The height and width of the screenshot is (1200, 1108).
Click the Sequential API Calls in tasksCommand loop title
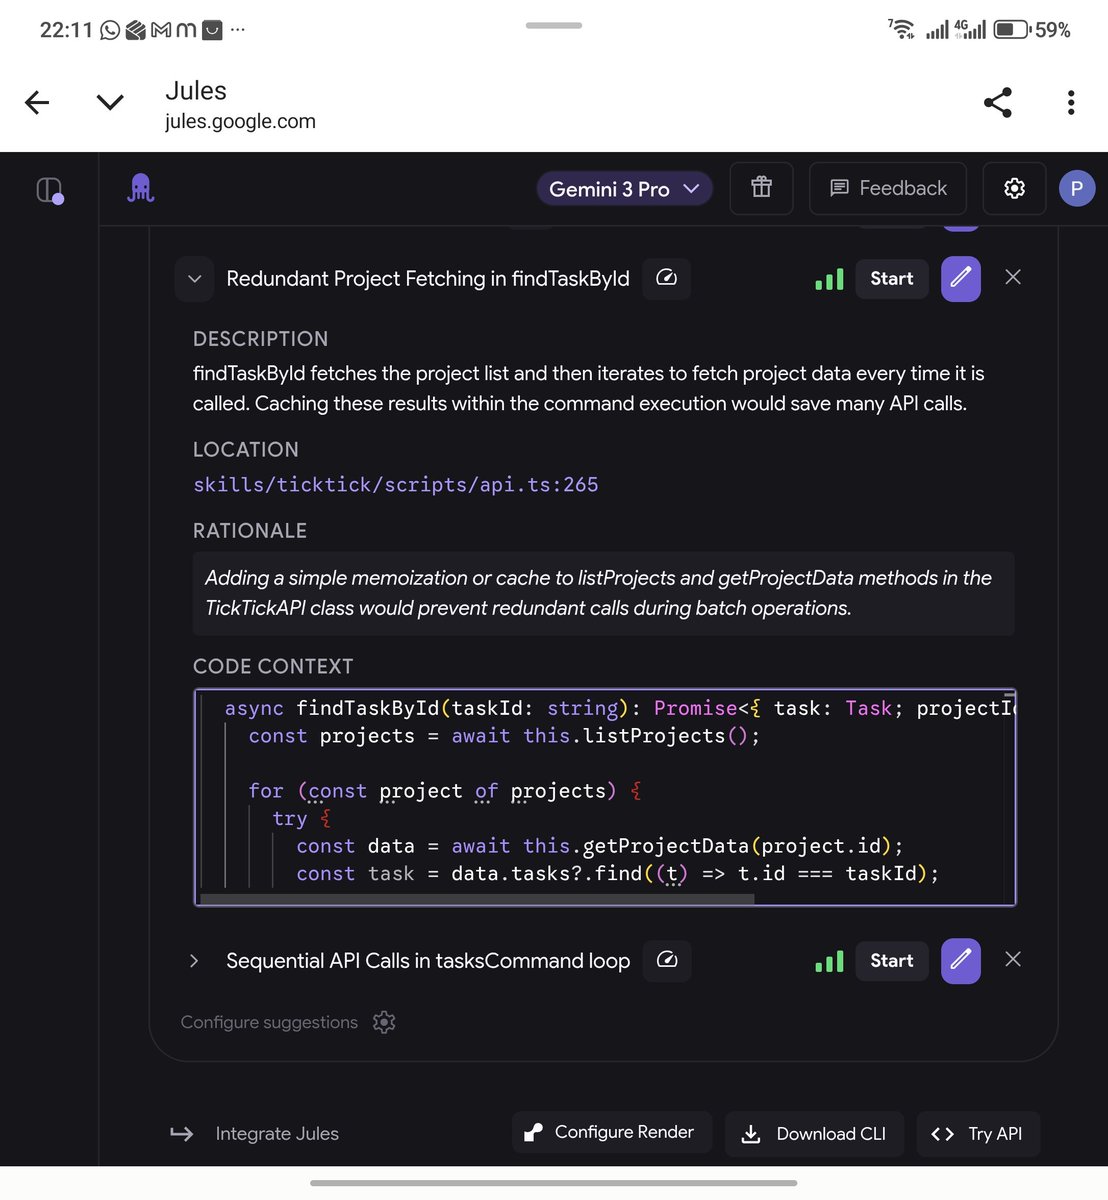[428, 961]
